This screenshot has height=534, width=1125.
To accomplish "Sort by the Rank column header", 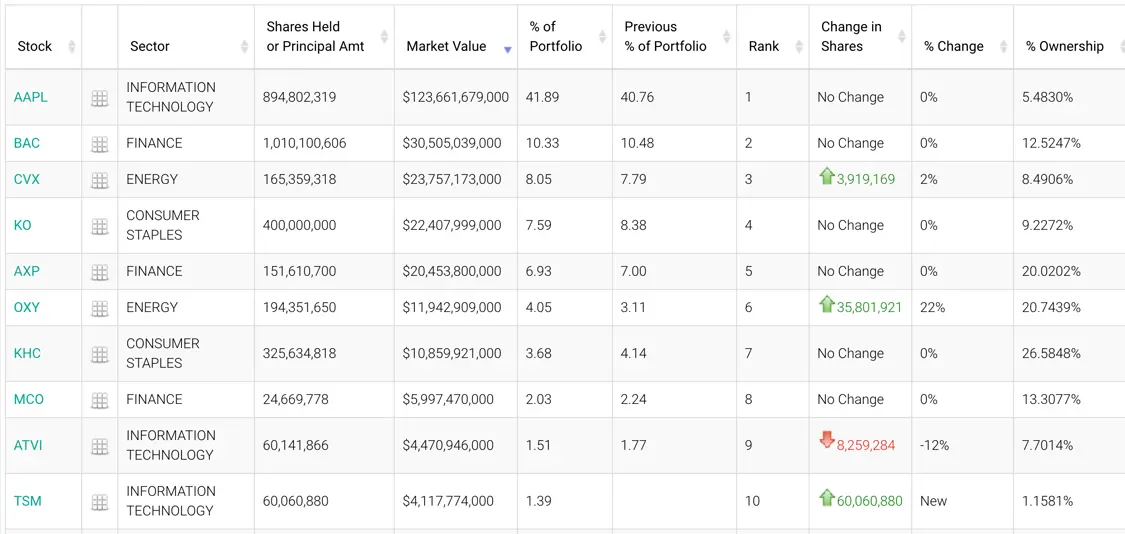I will pyautogui.click(x=764, y=46).
